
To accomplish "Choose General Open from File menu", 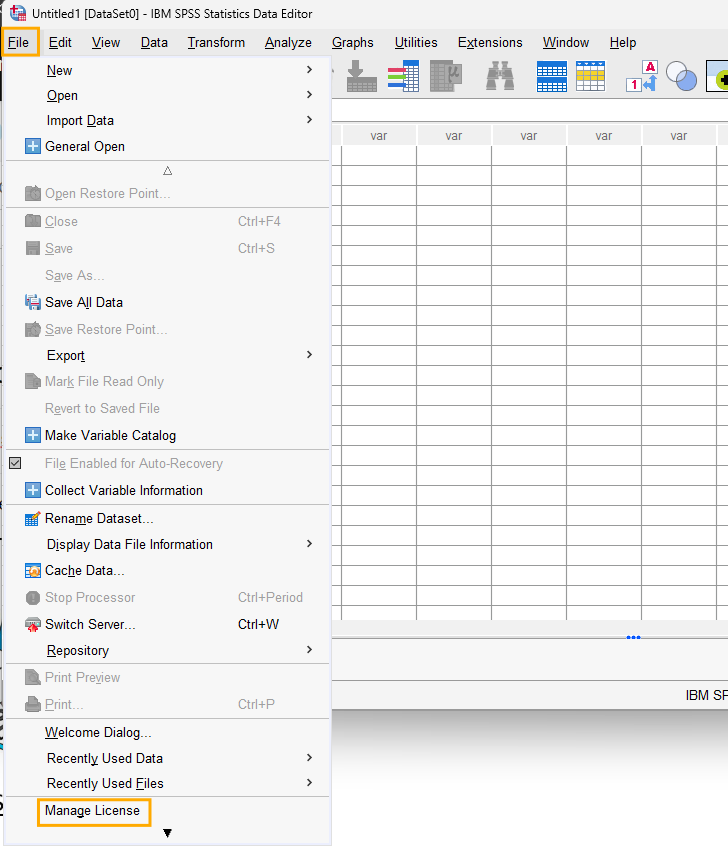I will [x=168, y=146].
